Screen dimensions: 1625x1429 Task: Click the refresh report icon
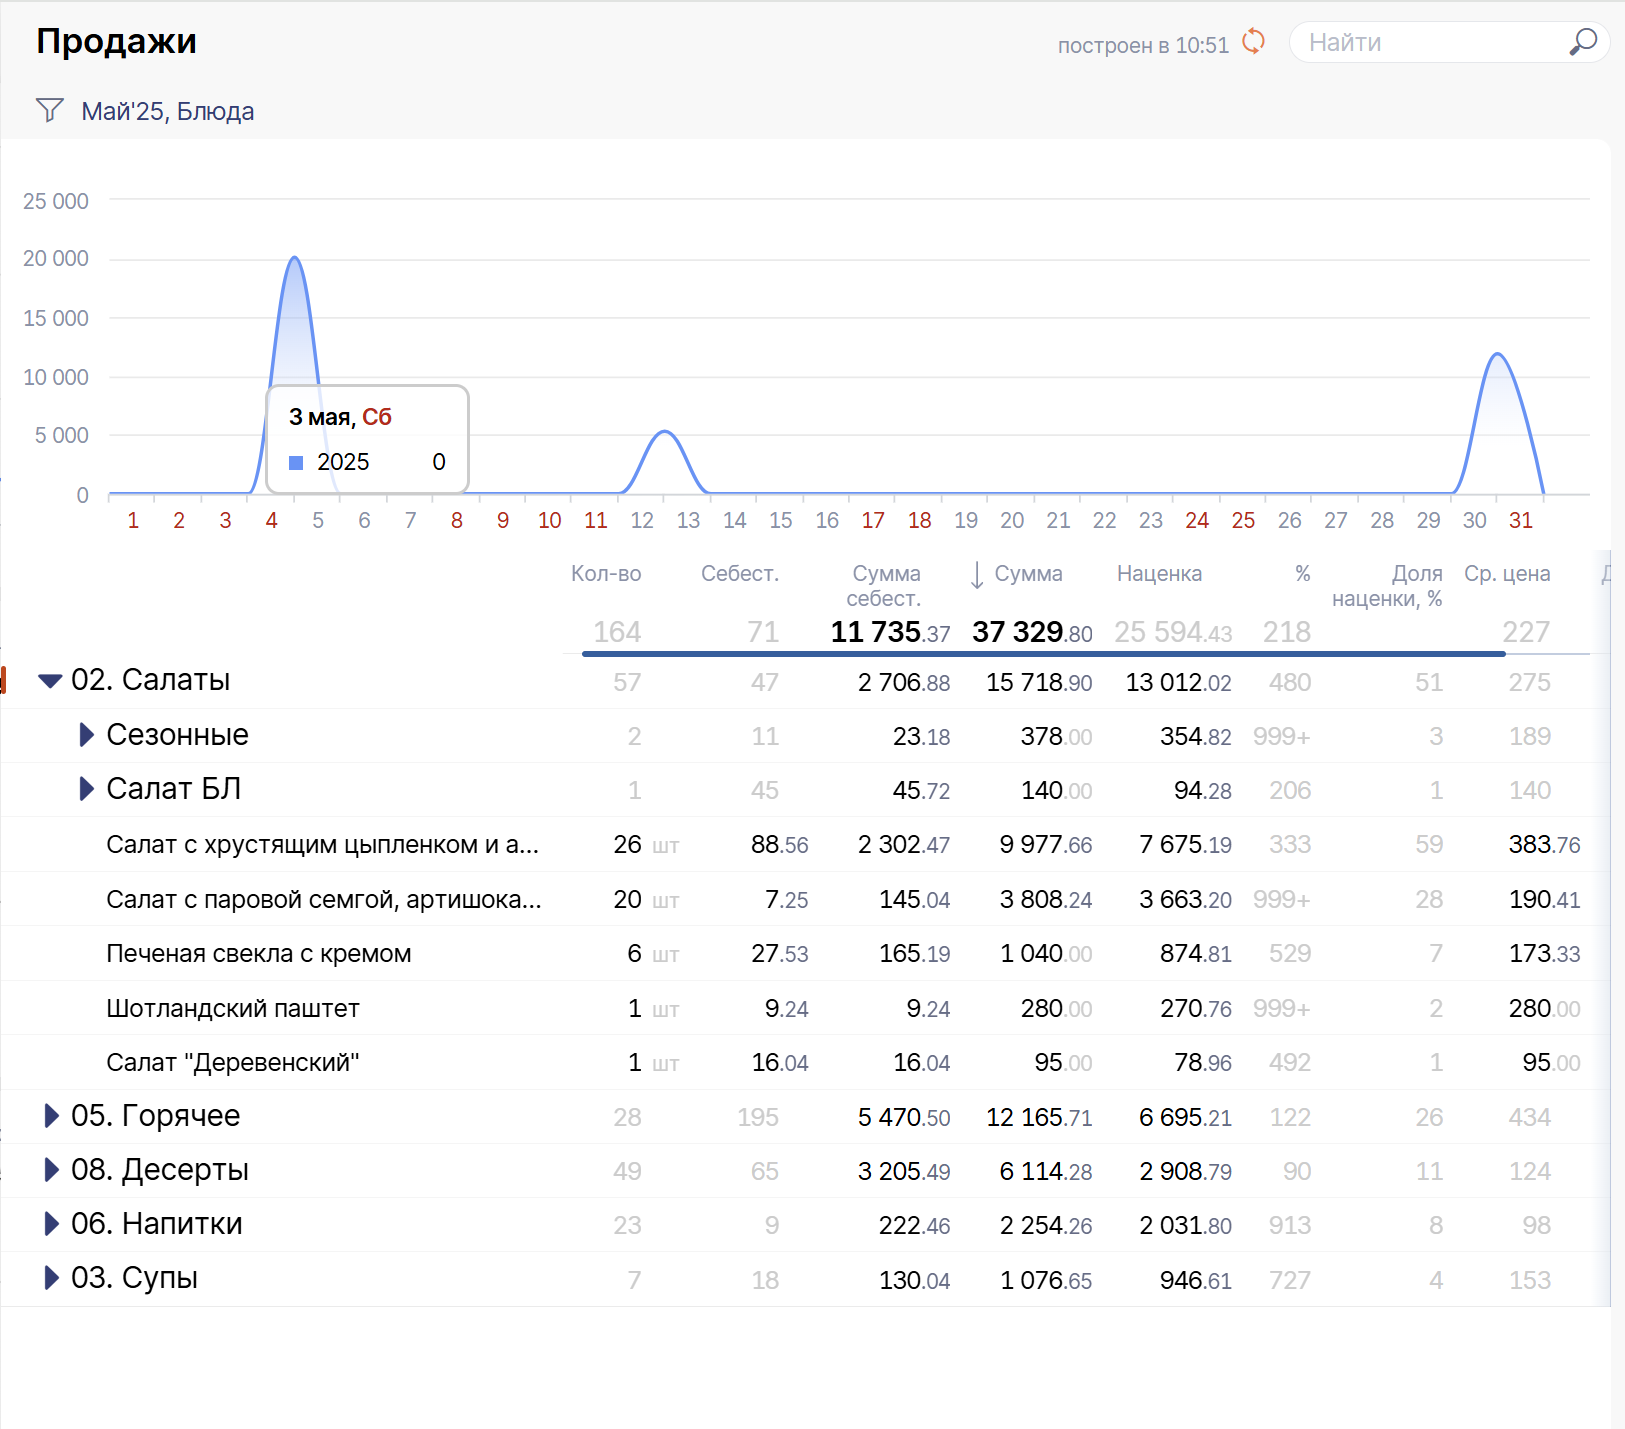click(x=1253, y=42)
